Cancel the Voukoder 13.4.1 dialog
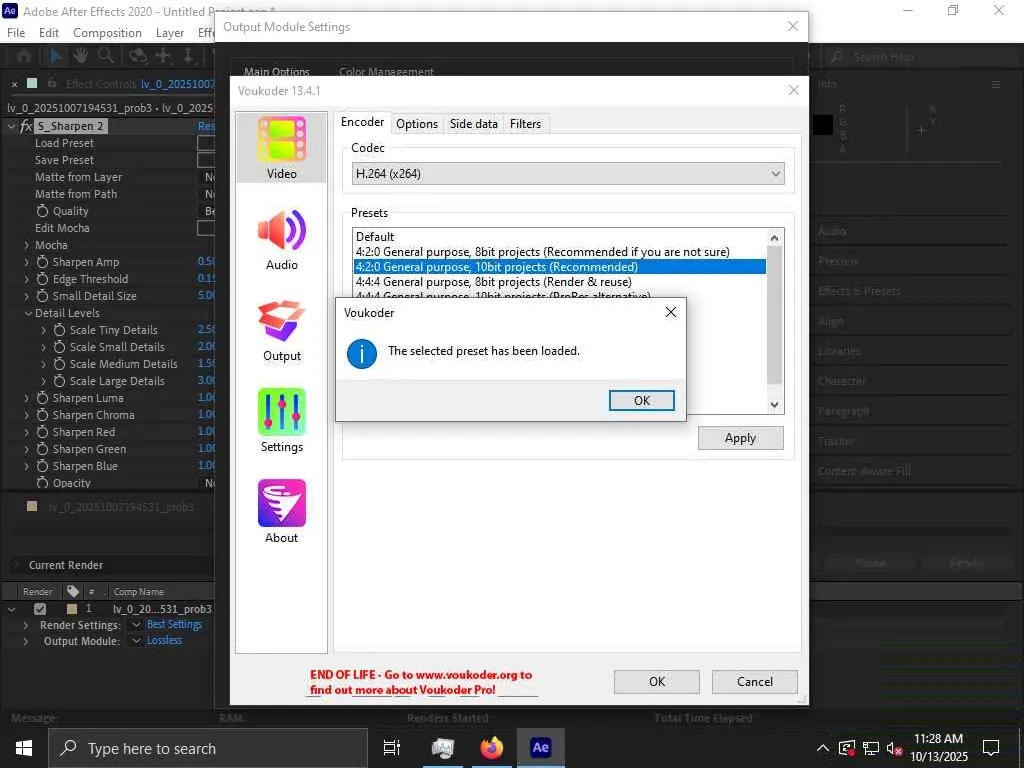This screenshot has width=1024, height=768. coord(754,681)
